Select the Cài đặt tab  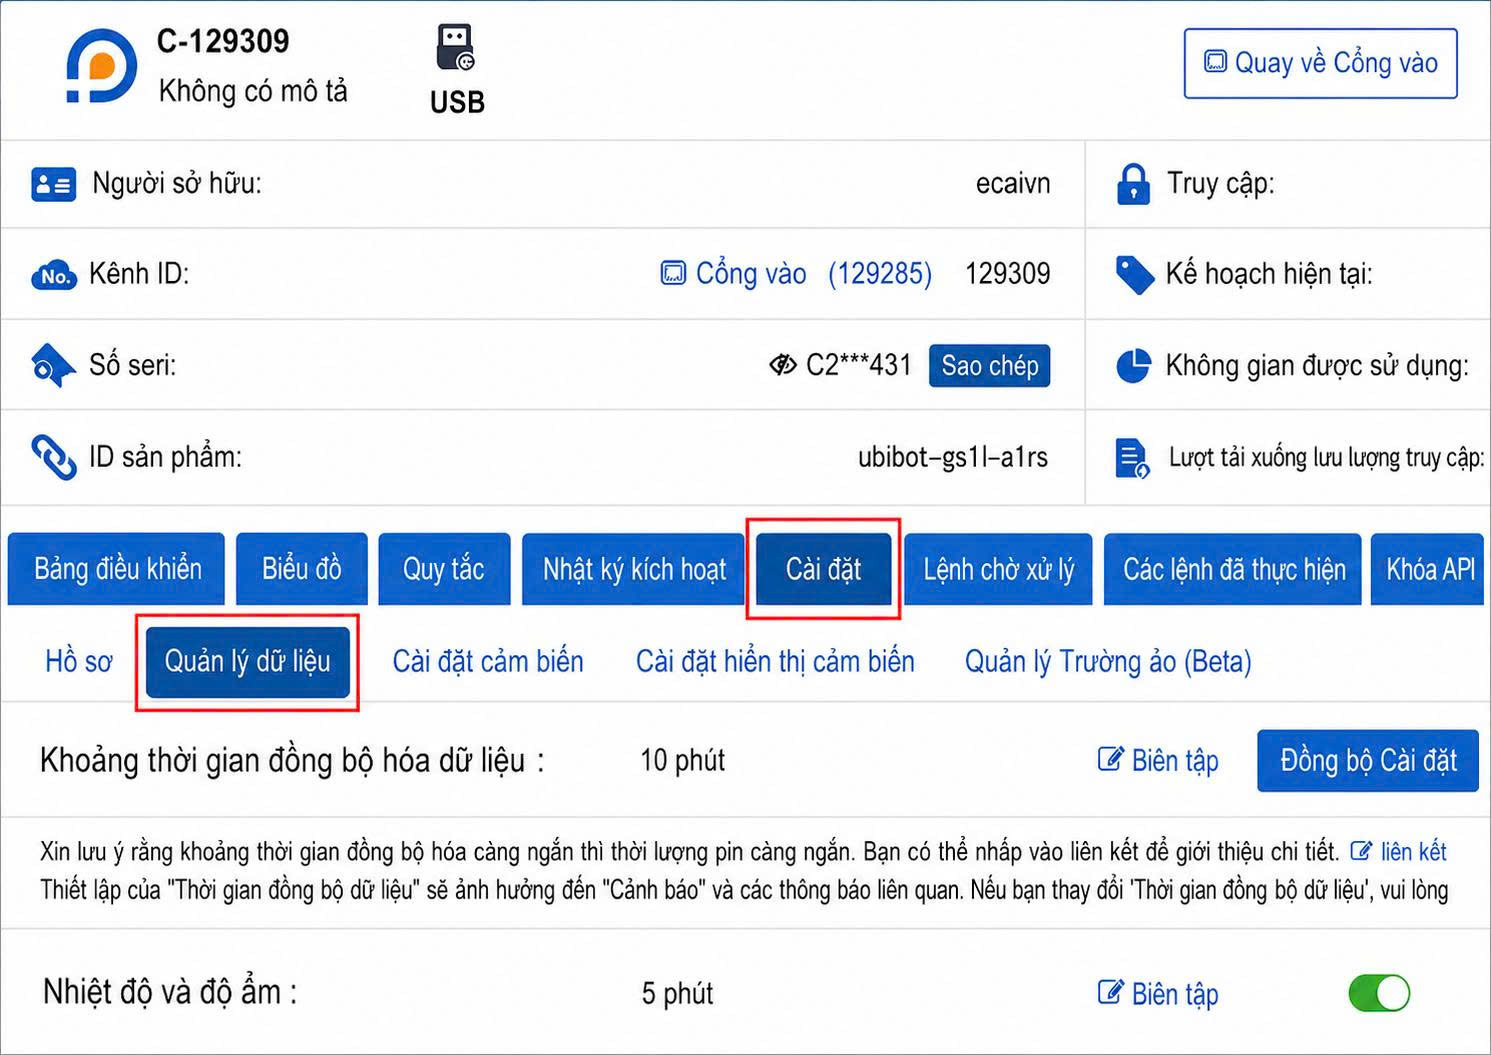pos(824,569)
